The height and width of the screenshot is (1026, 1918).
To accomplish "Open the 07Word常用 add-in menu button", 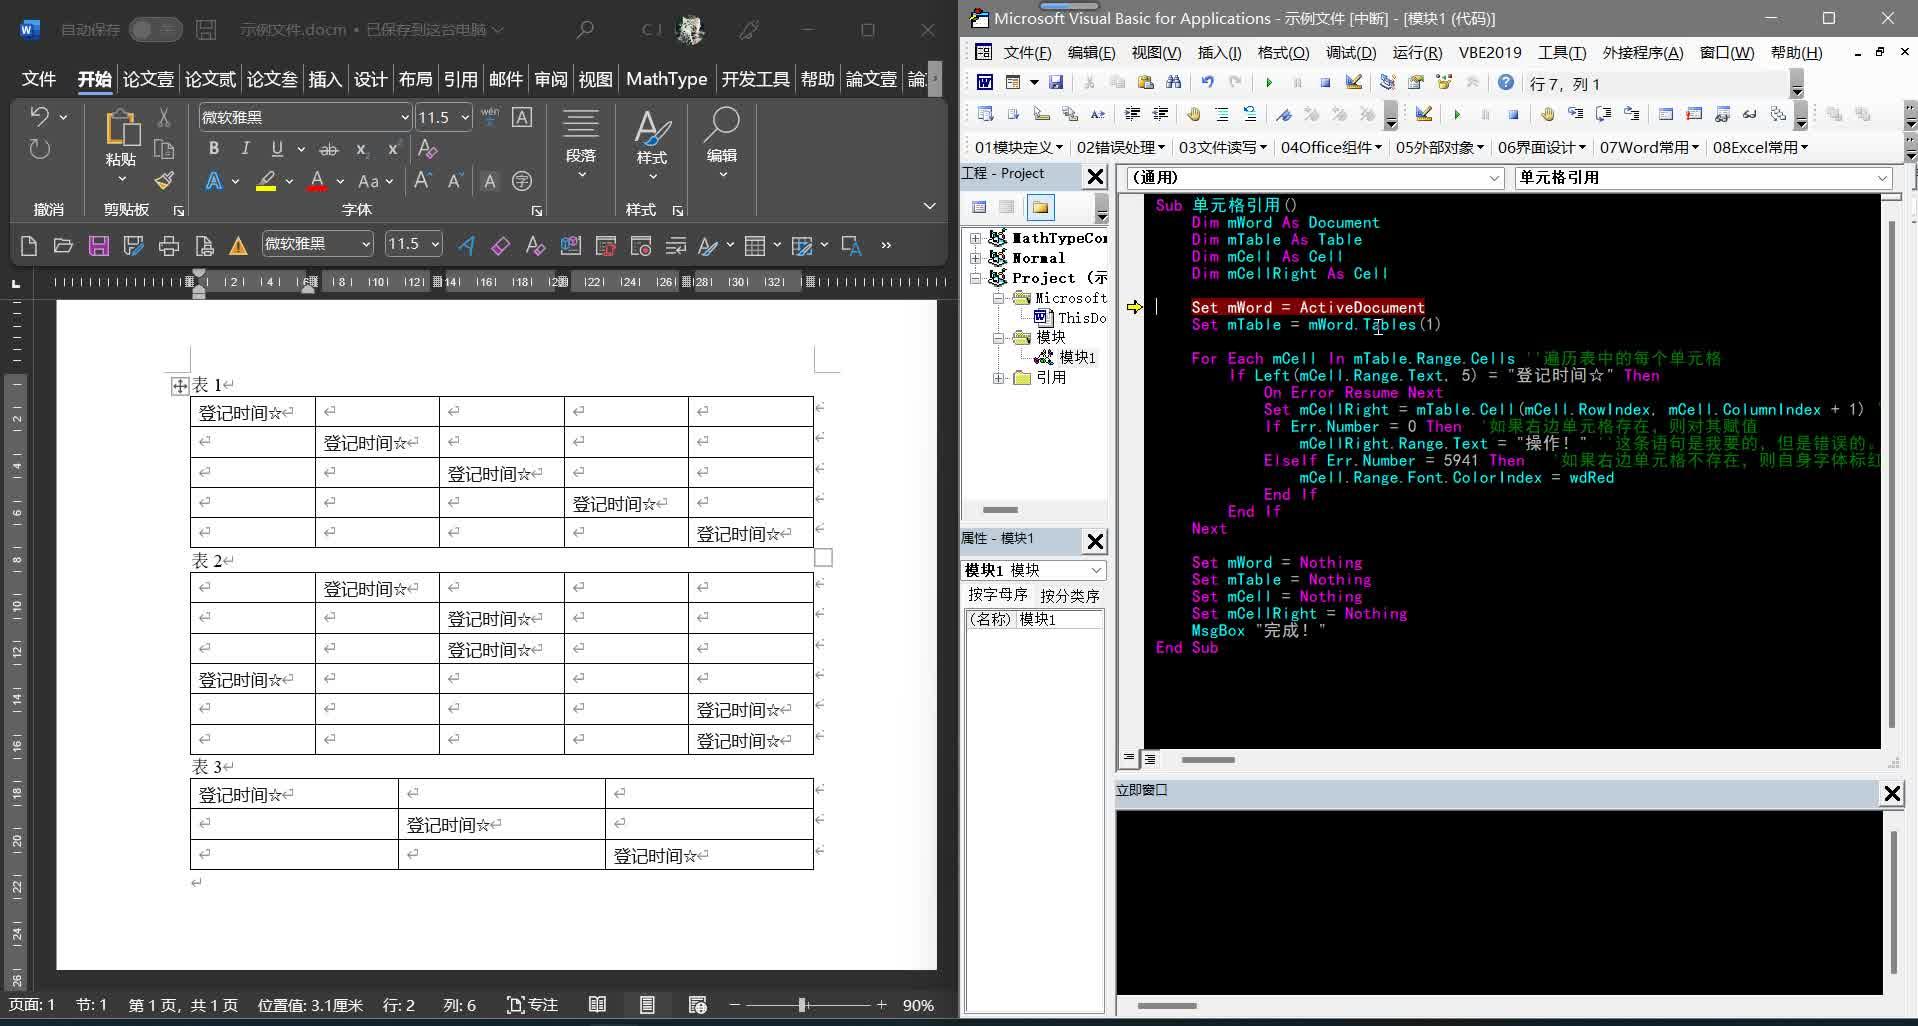I will [1646, 147].
